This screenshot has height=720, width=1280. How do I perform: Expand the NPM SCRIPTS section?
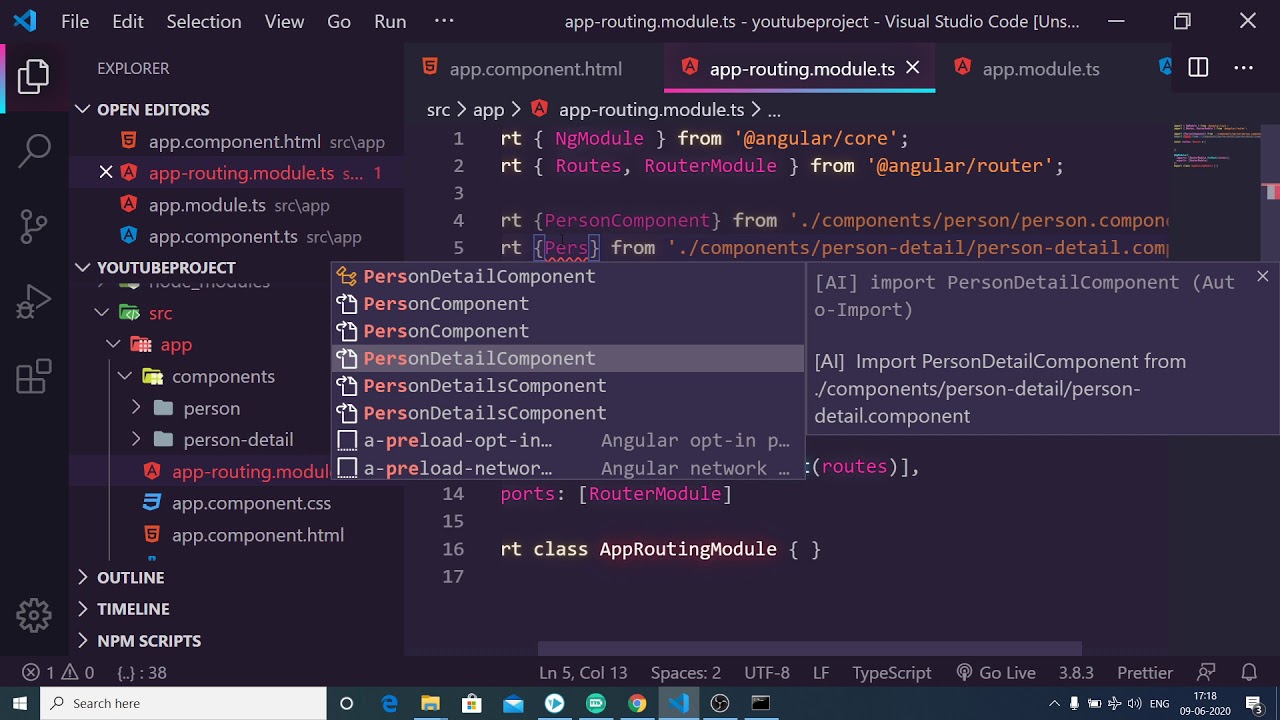point(148,640)
